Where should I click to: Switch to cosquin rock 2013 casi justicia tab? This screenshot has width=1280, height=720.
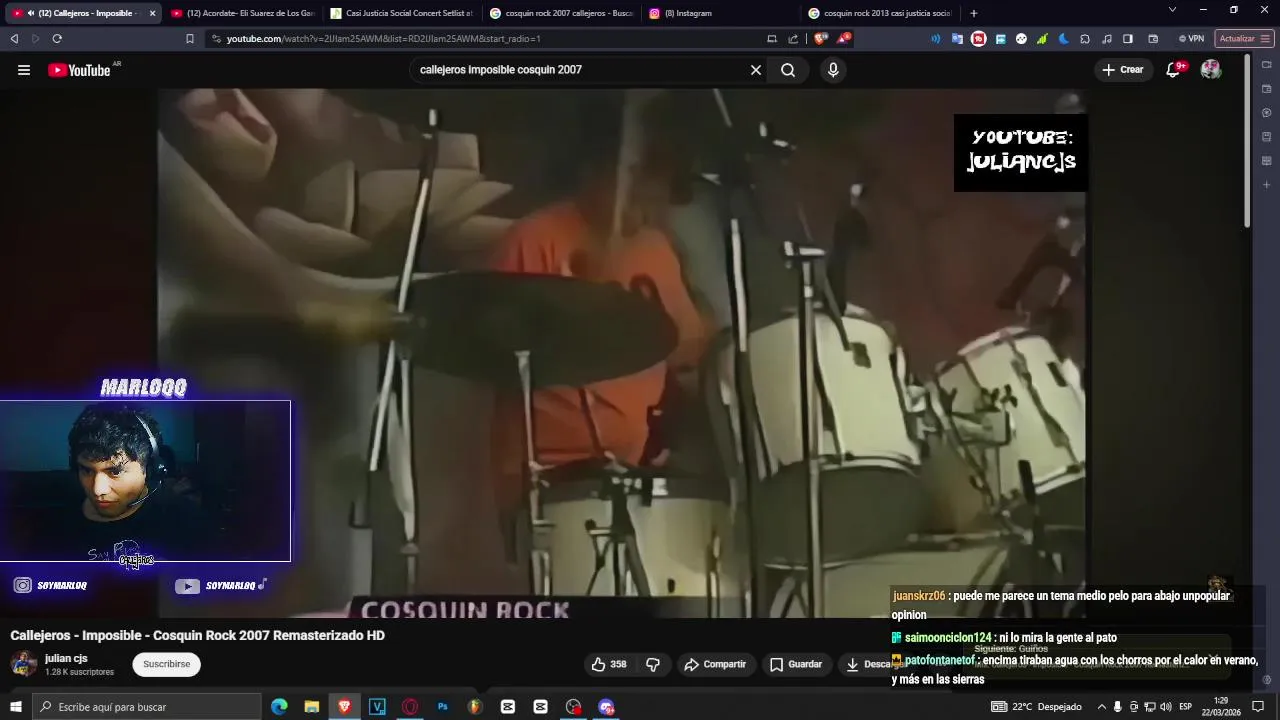pyautogui.click(x=880, y=13)
